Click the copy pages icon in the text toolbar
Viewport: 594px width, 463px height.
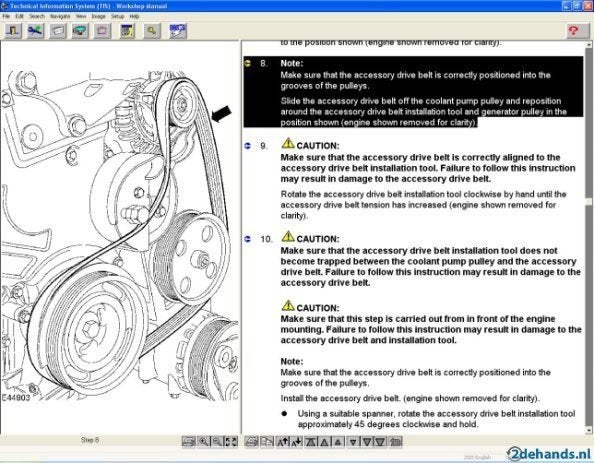[267, 441]
